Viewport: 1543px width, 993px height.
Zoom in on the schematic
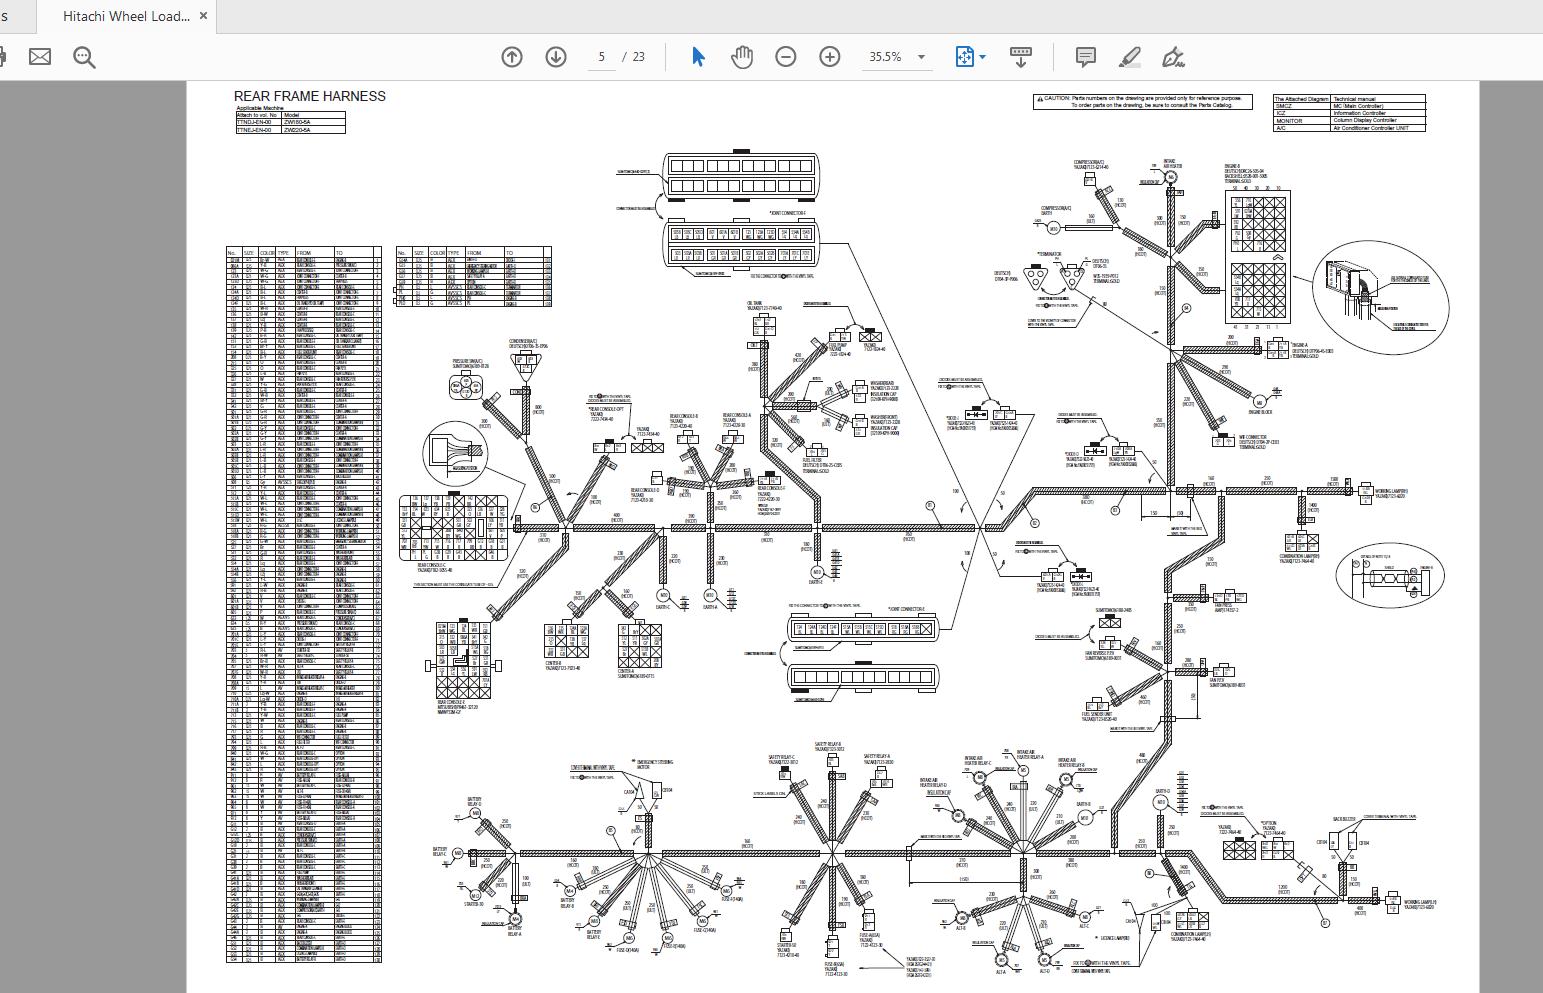(x=829, y=56)
